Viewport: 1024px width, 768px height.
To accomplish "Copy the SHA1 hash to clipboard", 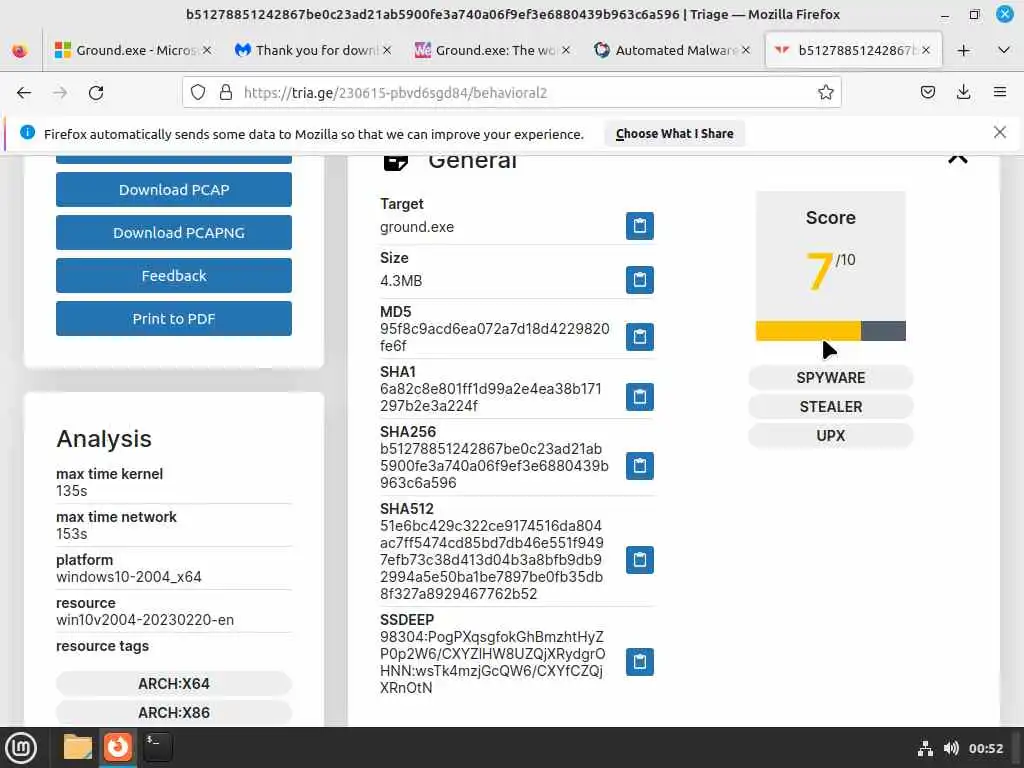I will click(x=639, y=397).
